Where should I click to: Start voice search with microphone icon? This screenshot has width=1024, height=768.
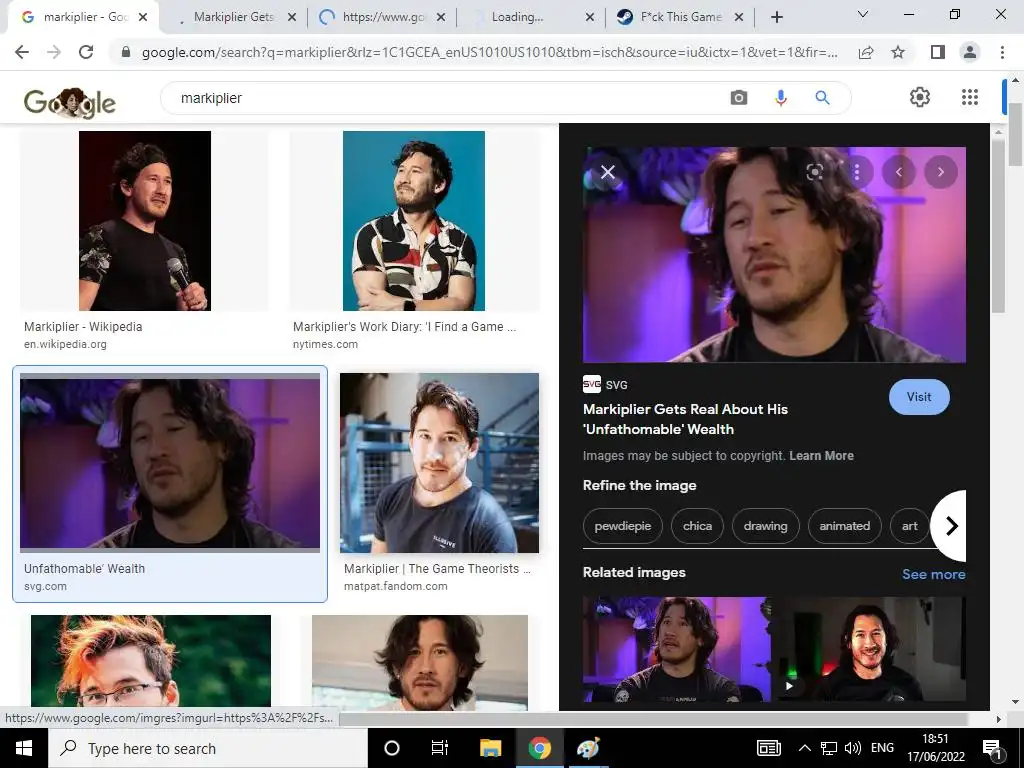pos(780,98)
